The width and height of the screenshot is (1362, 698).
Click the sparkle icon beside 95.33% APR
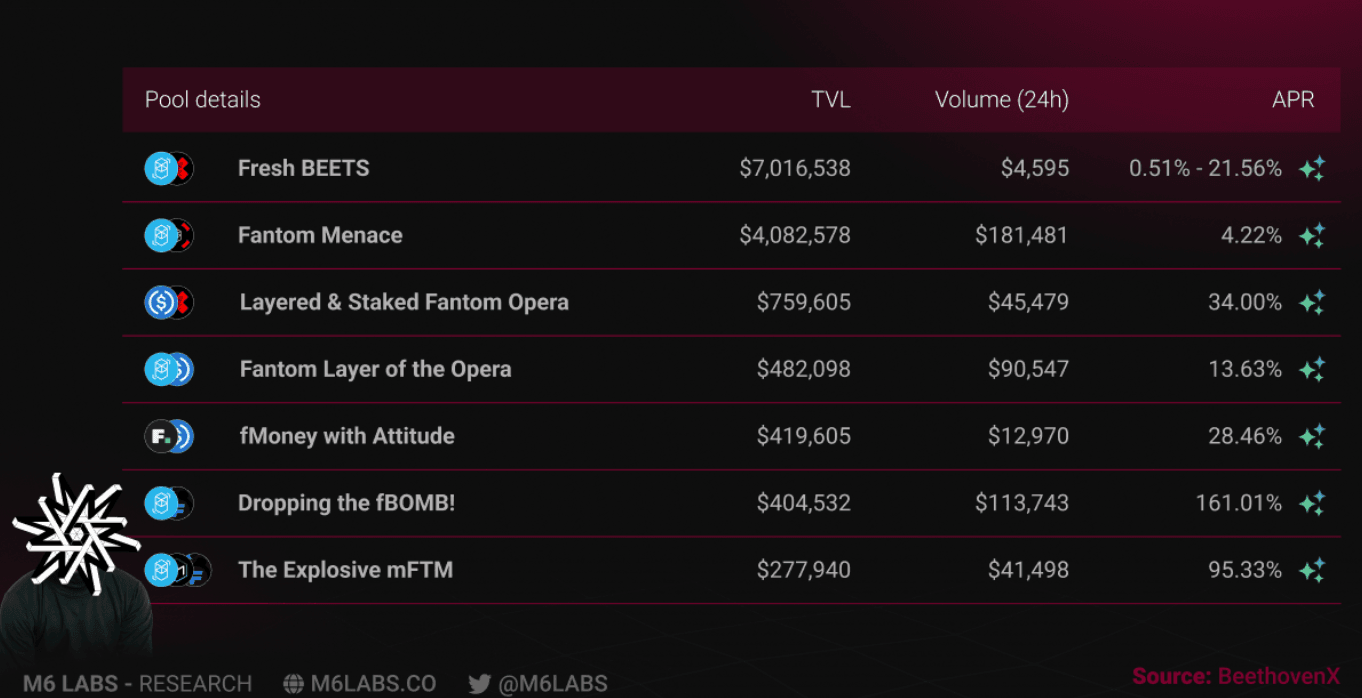tap(1312, 570)
